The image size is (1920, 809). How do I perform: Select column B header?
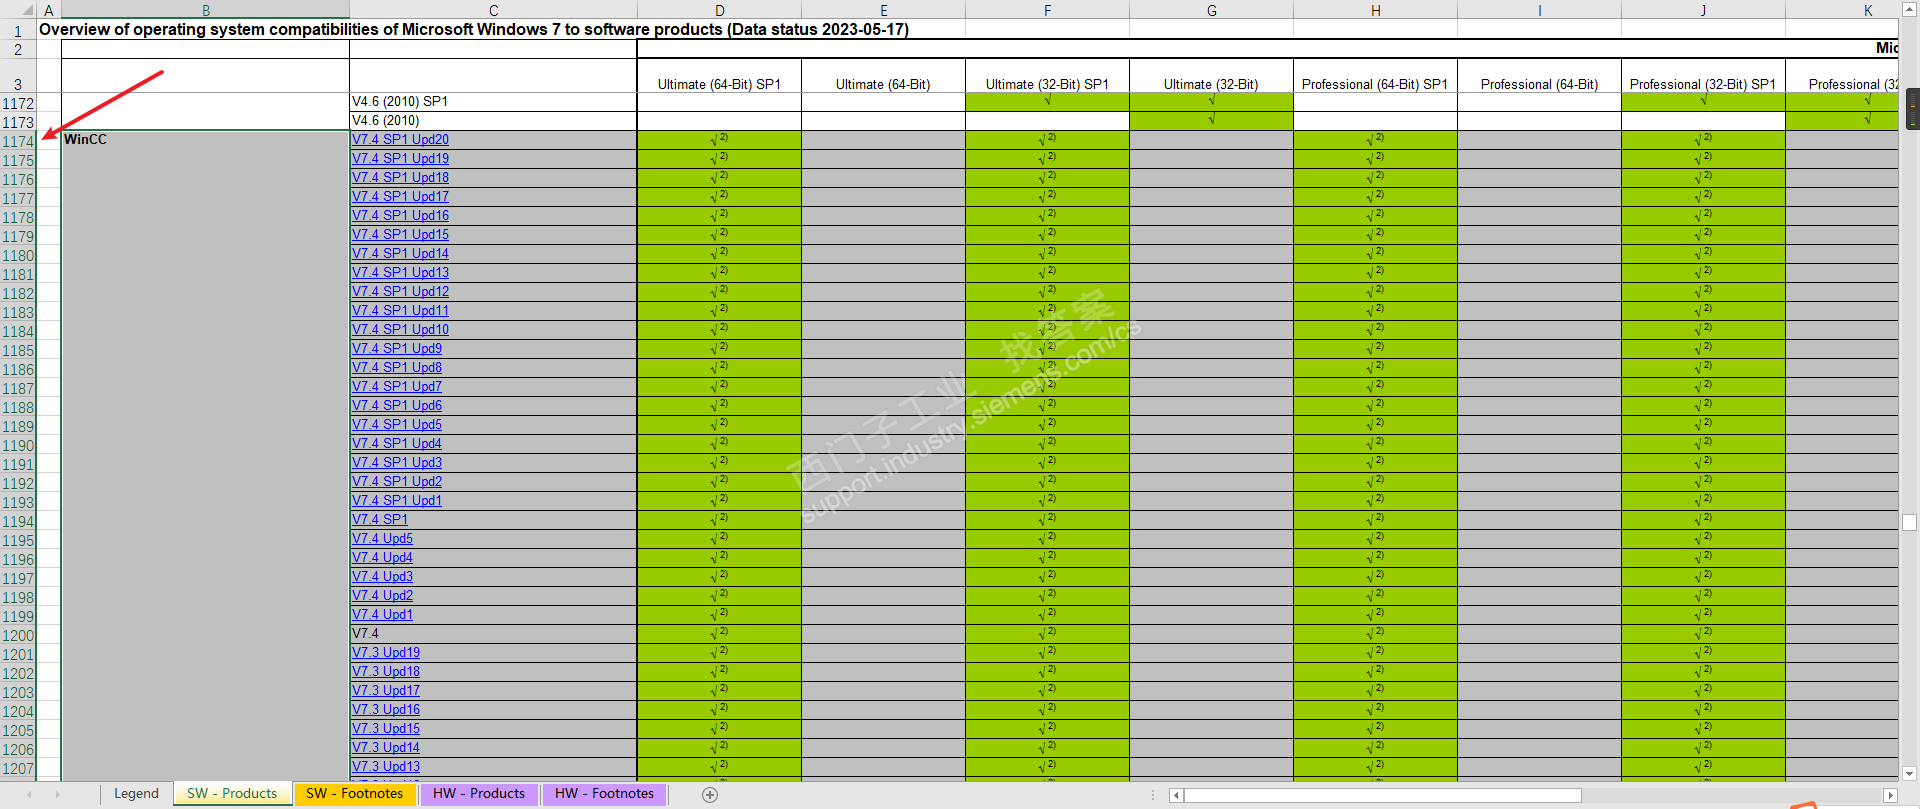[205, 10]
